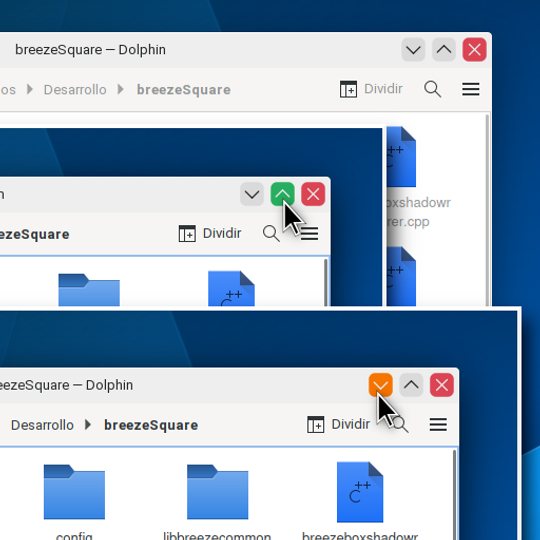The image size is (540, 540).
Task: Select the C++ file icon in middle window
Action: (x=231, y=289)
